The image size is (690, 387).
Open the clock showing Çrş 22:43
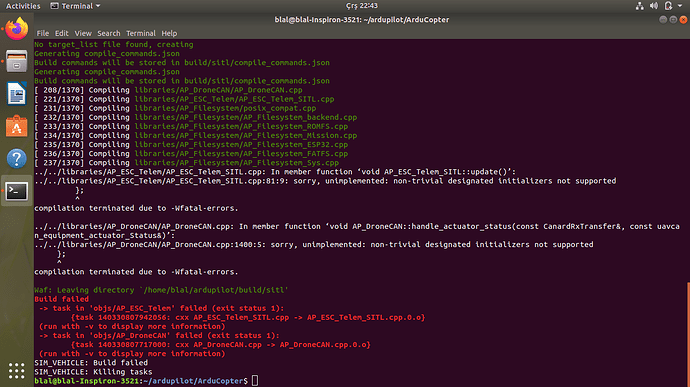coord(361,6)
